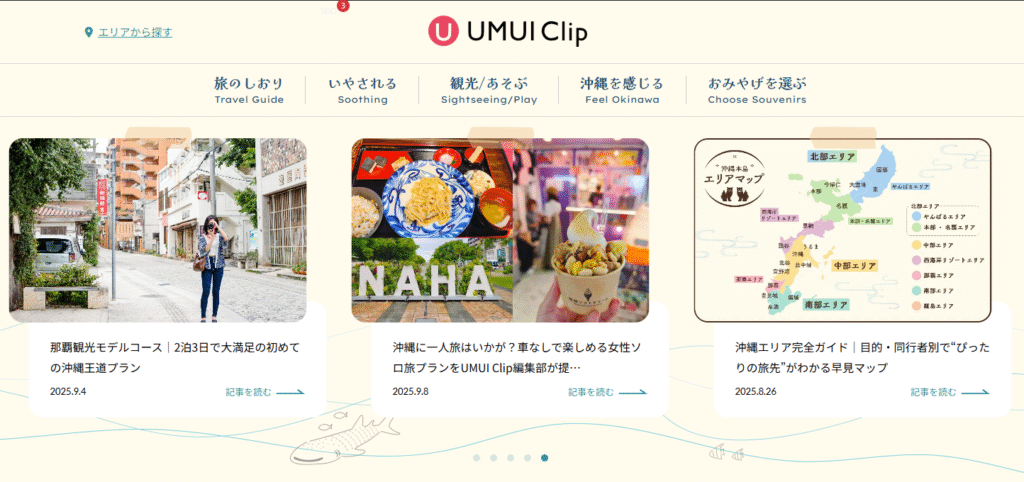The height and width of the screenshot is (482, 1024).
Task: Click the location pin icon beside エリアから探す
Action: tap(89, 32)
